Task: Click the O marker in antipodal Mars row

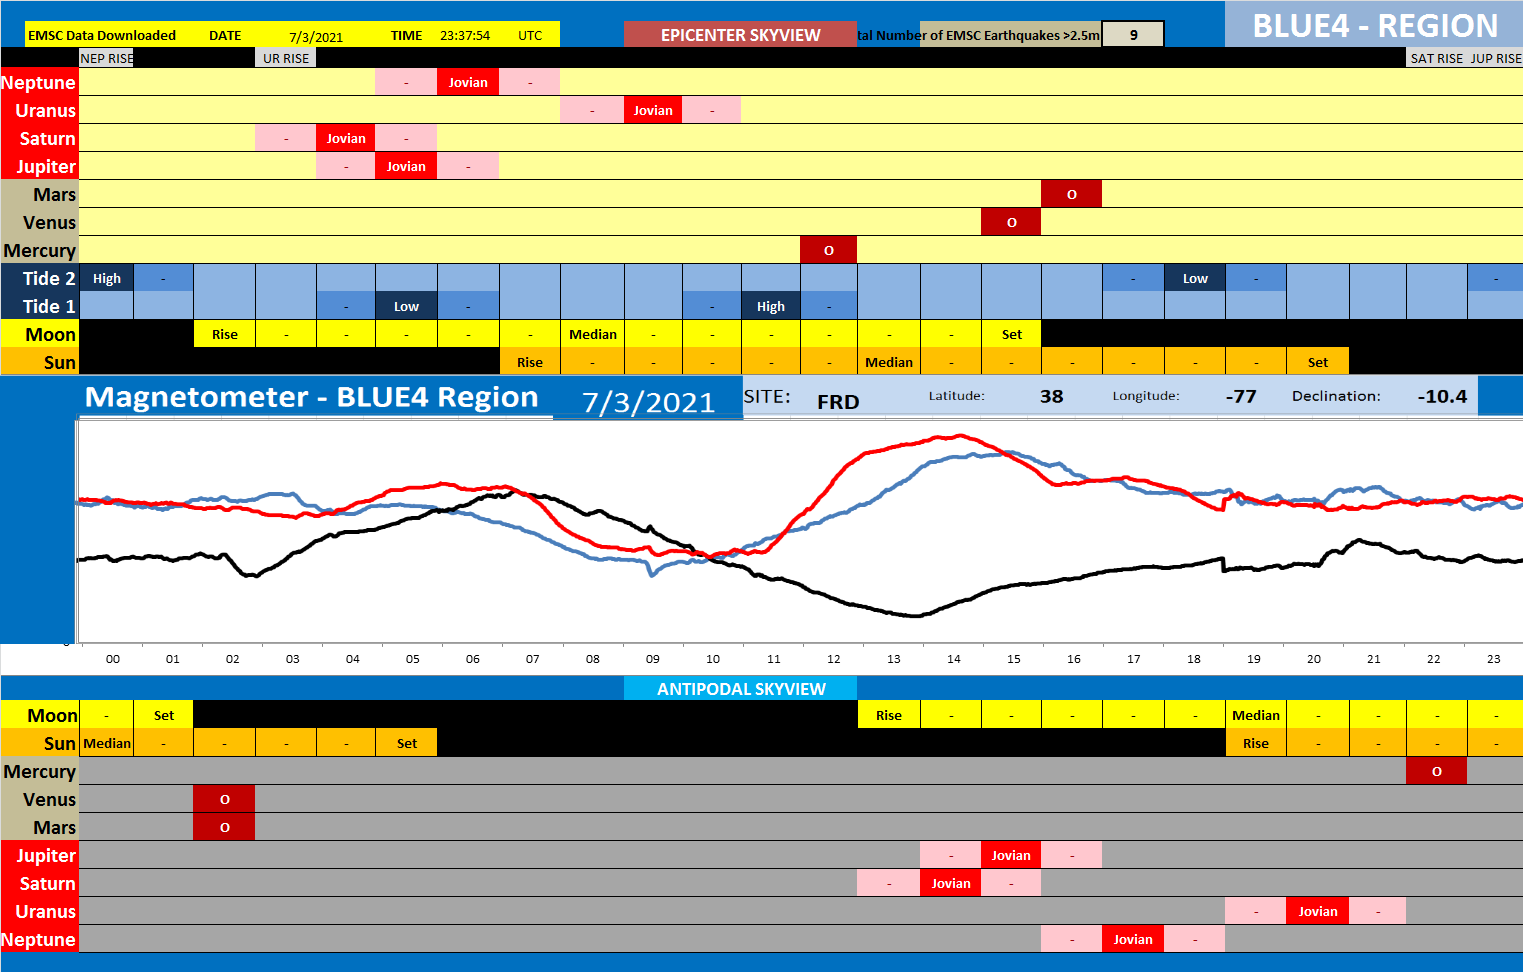Action: (224, 827)
